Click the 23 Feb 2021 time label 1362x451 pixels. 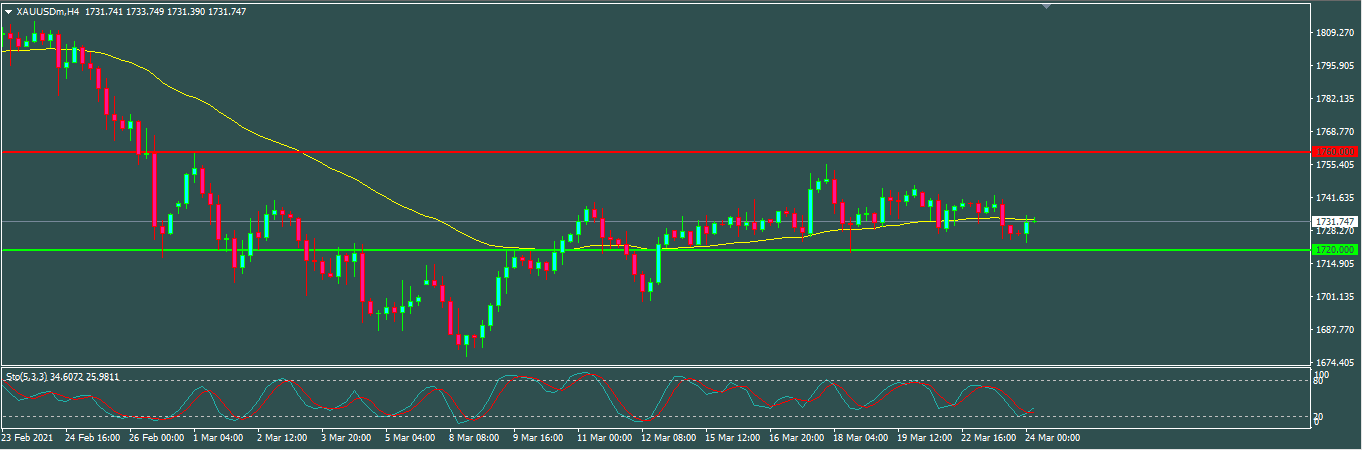coord(27,438)
